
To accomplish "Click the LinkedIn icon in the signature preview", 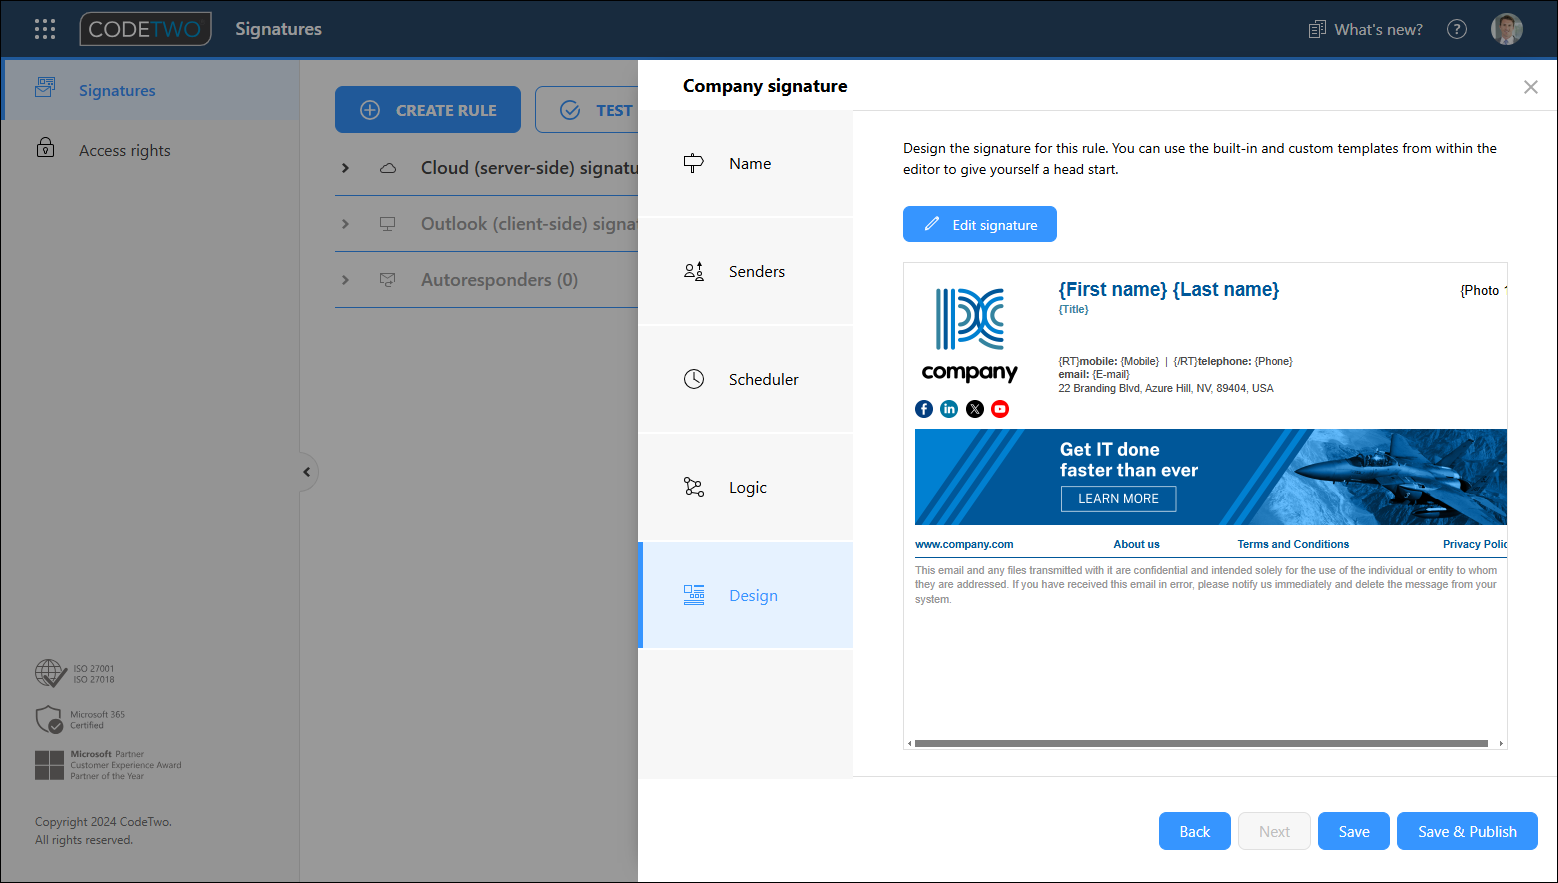I will (948, 408).
